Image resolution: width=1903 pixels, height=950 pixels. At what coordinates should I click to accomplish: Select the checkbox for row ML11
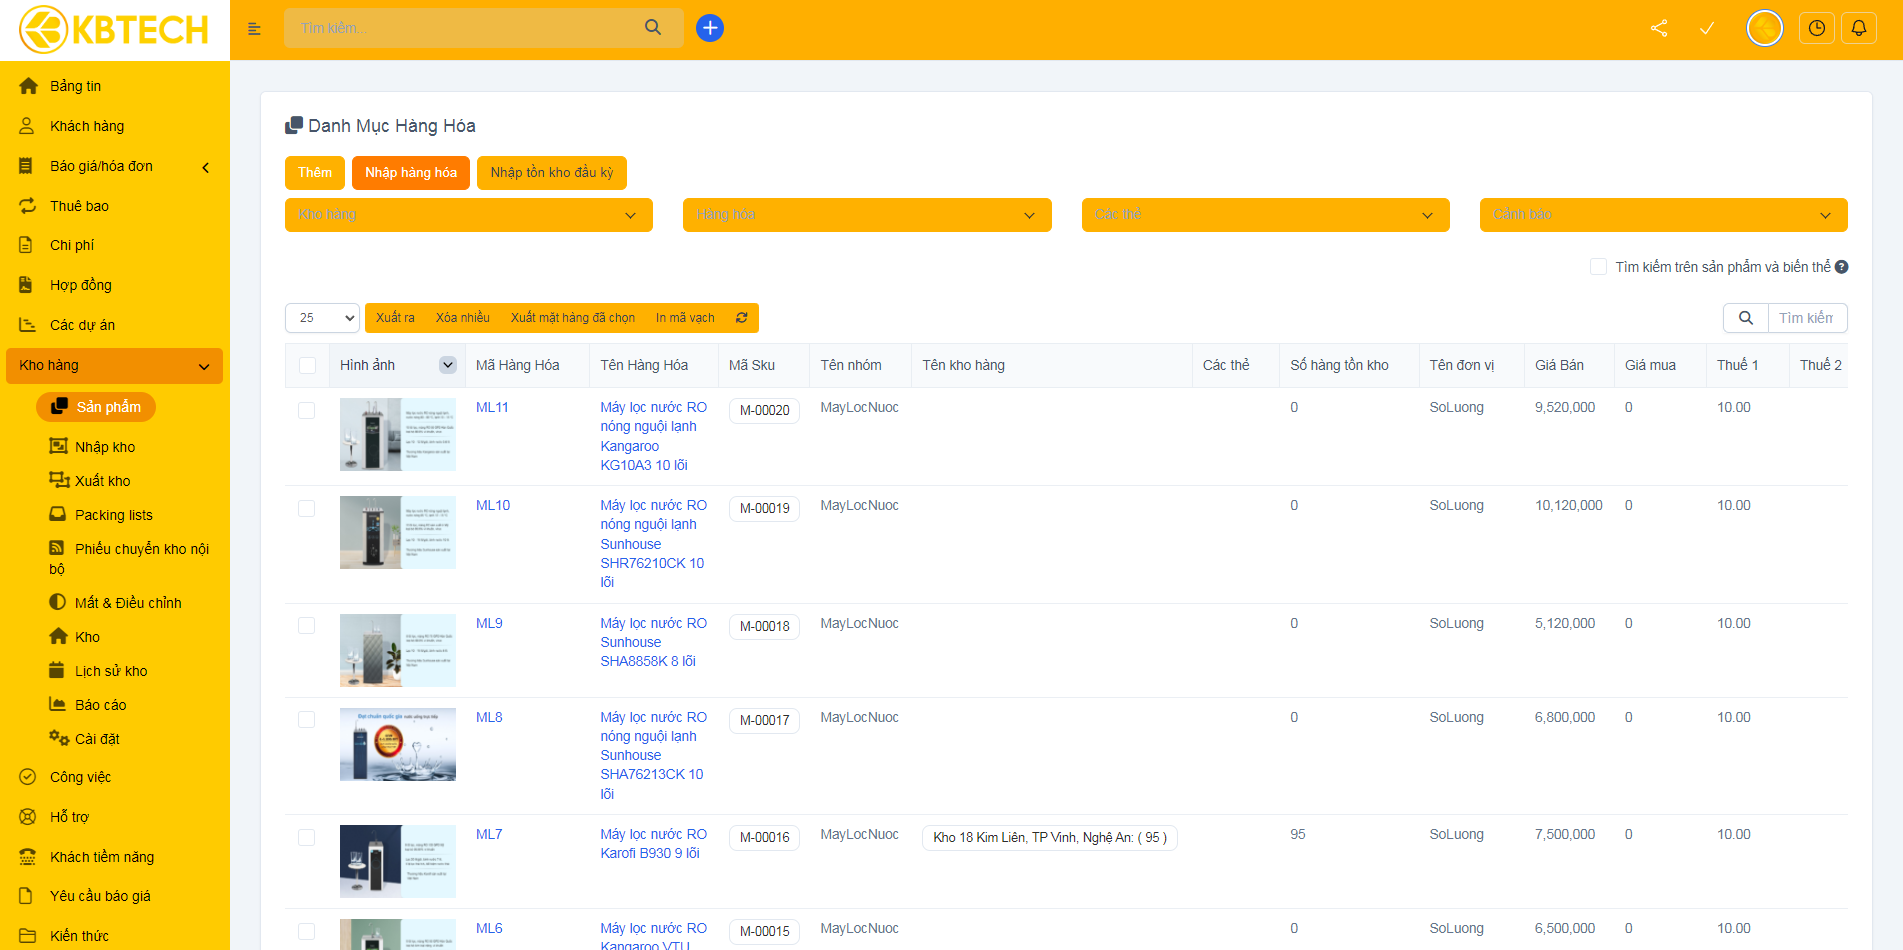[307, 410]
